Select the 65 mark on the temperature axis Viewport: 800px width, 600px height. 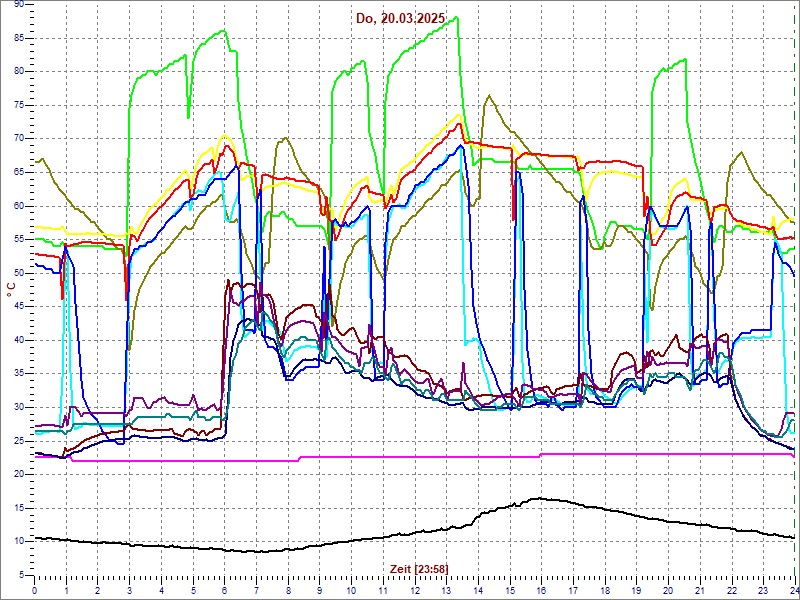tap(19, 172)
